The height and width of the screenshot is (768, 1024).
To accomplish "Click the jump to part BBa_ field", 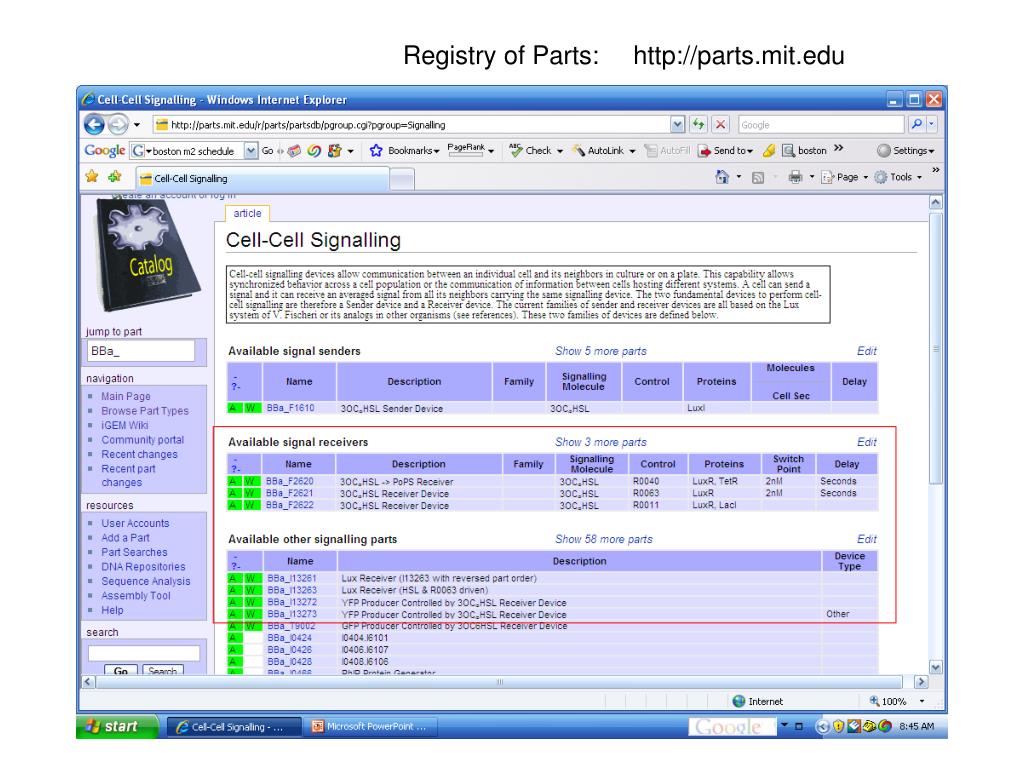I will (140, 351).
